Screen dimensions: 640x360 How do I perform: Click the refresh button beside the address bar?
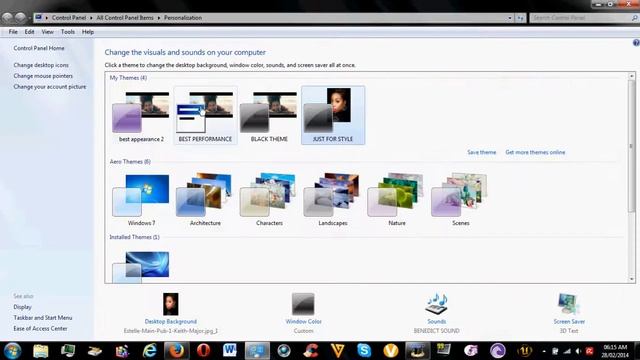pos(520,18)
